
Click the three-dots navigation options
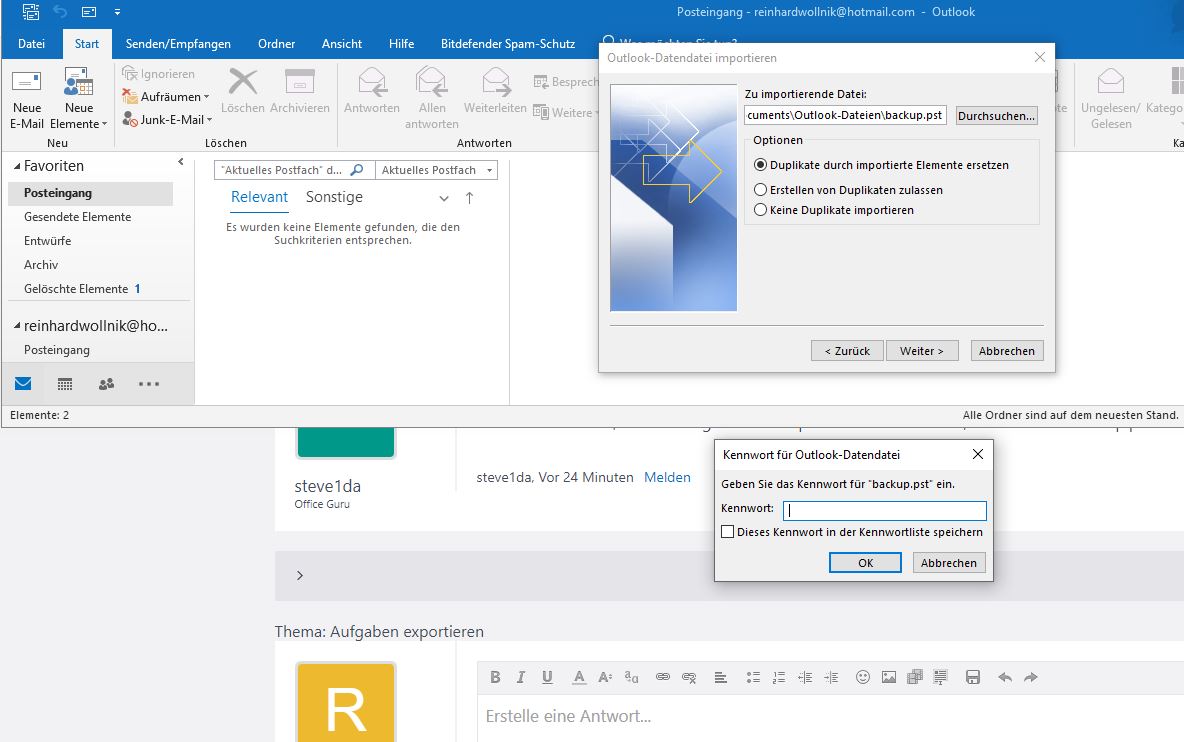tap(149, 384)
